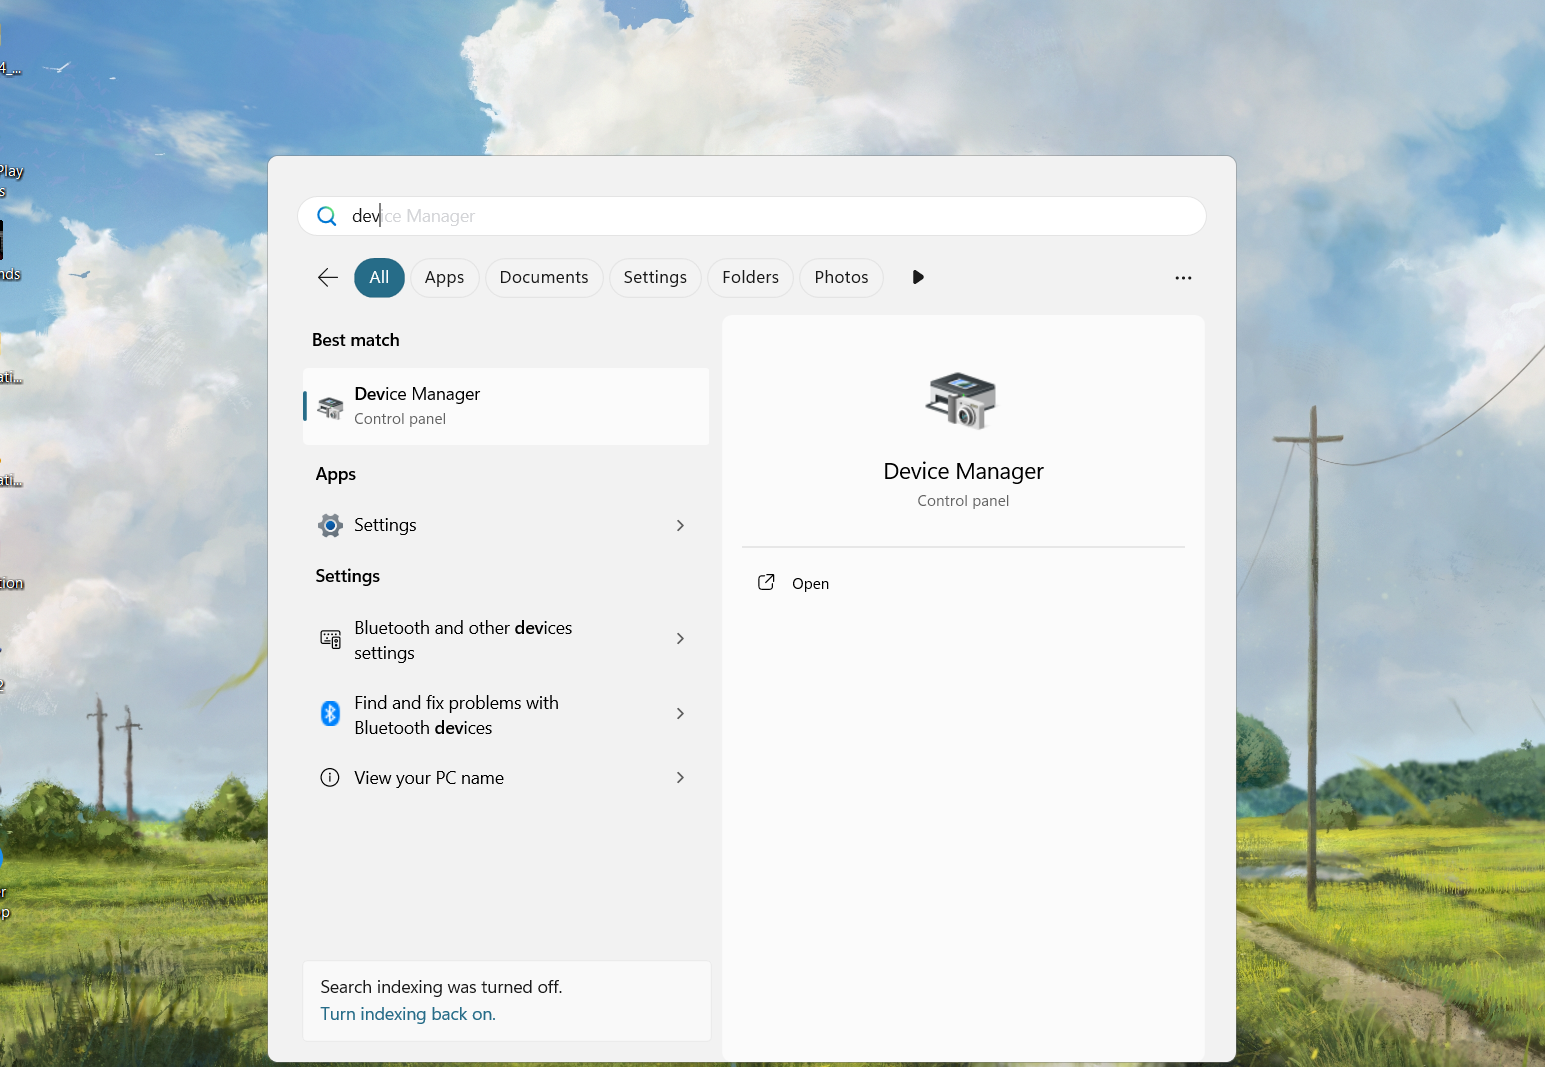Expand more search filters with the arrow
1545x1067 pixels.
tap(917, 277)
